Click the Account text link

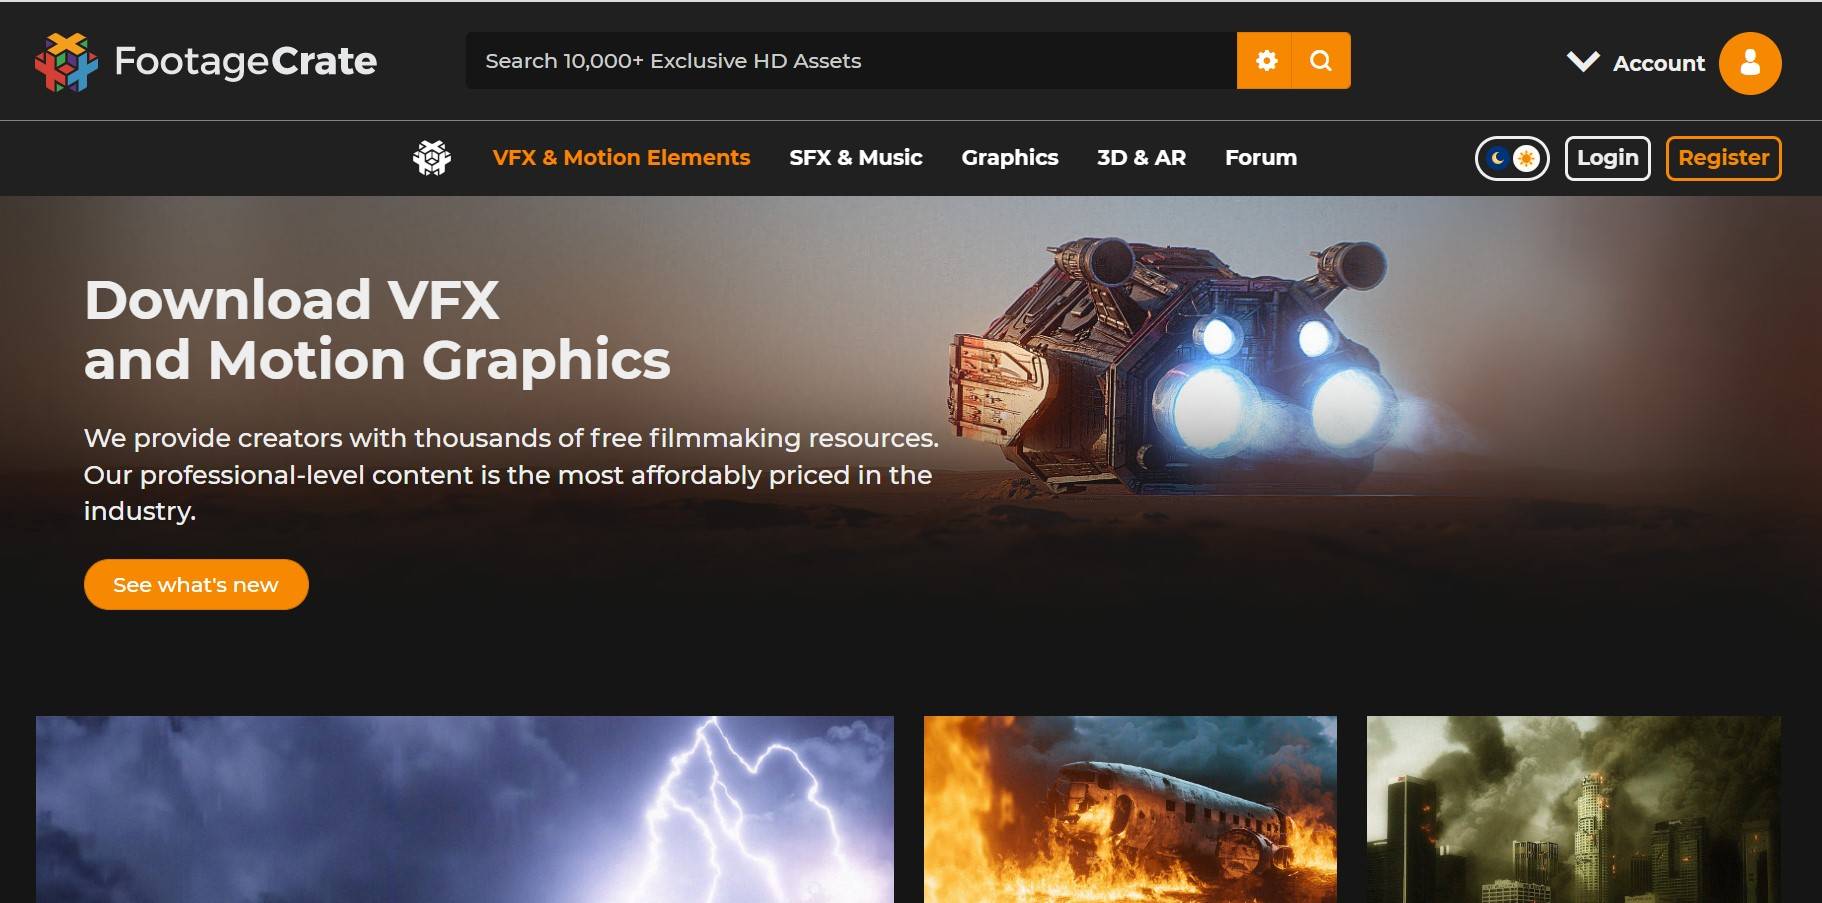[x=1659, y=63]
